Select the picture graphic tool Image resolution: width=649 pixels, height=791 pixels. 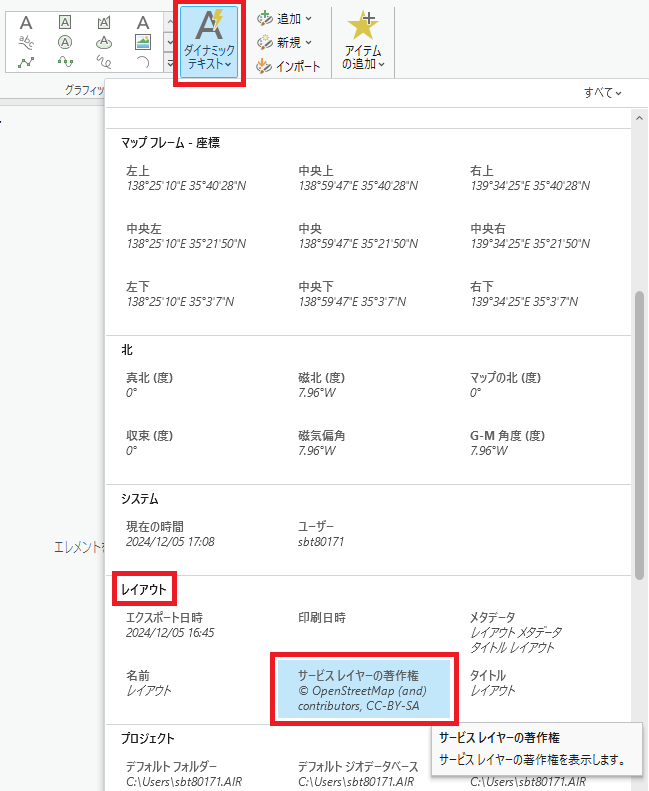pos(143,42)
